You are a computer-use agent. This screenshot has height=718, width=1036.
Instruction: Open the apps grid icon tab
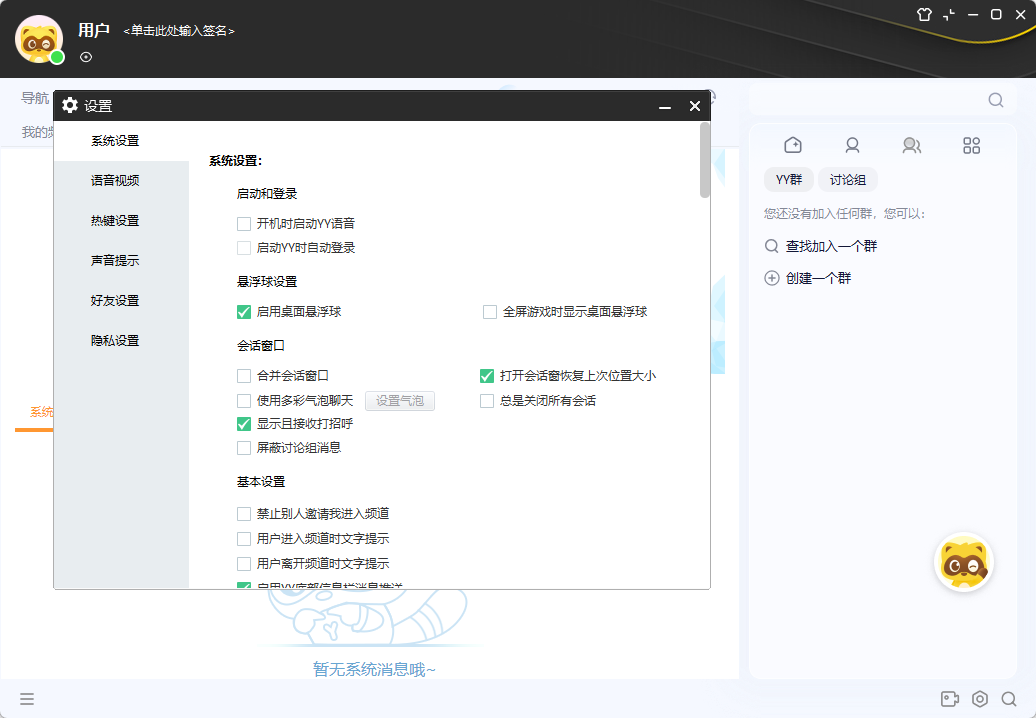pyautogui.click(x=971, y=145)
